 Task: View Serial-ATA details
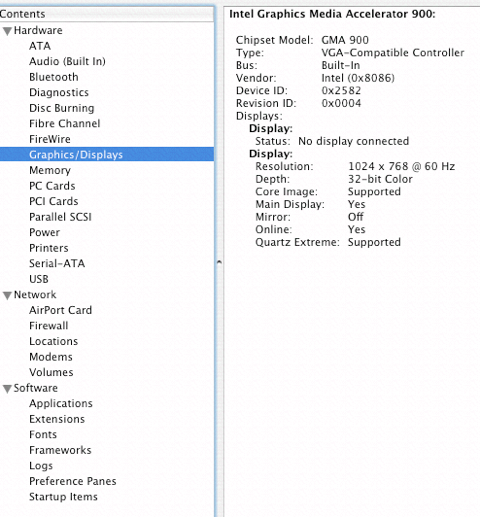(x=57, y=263)
